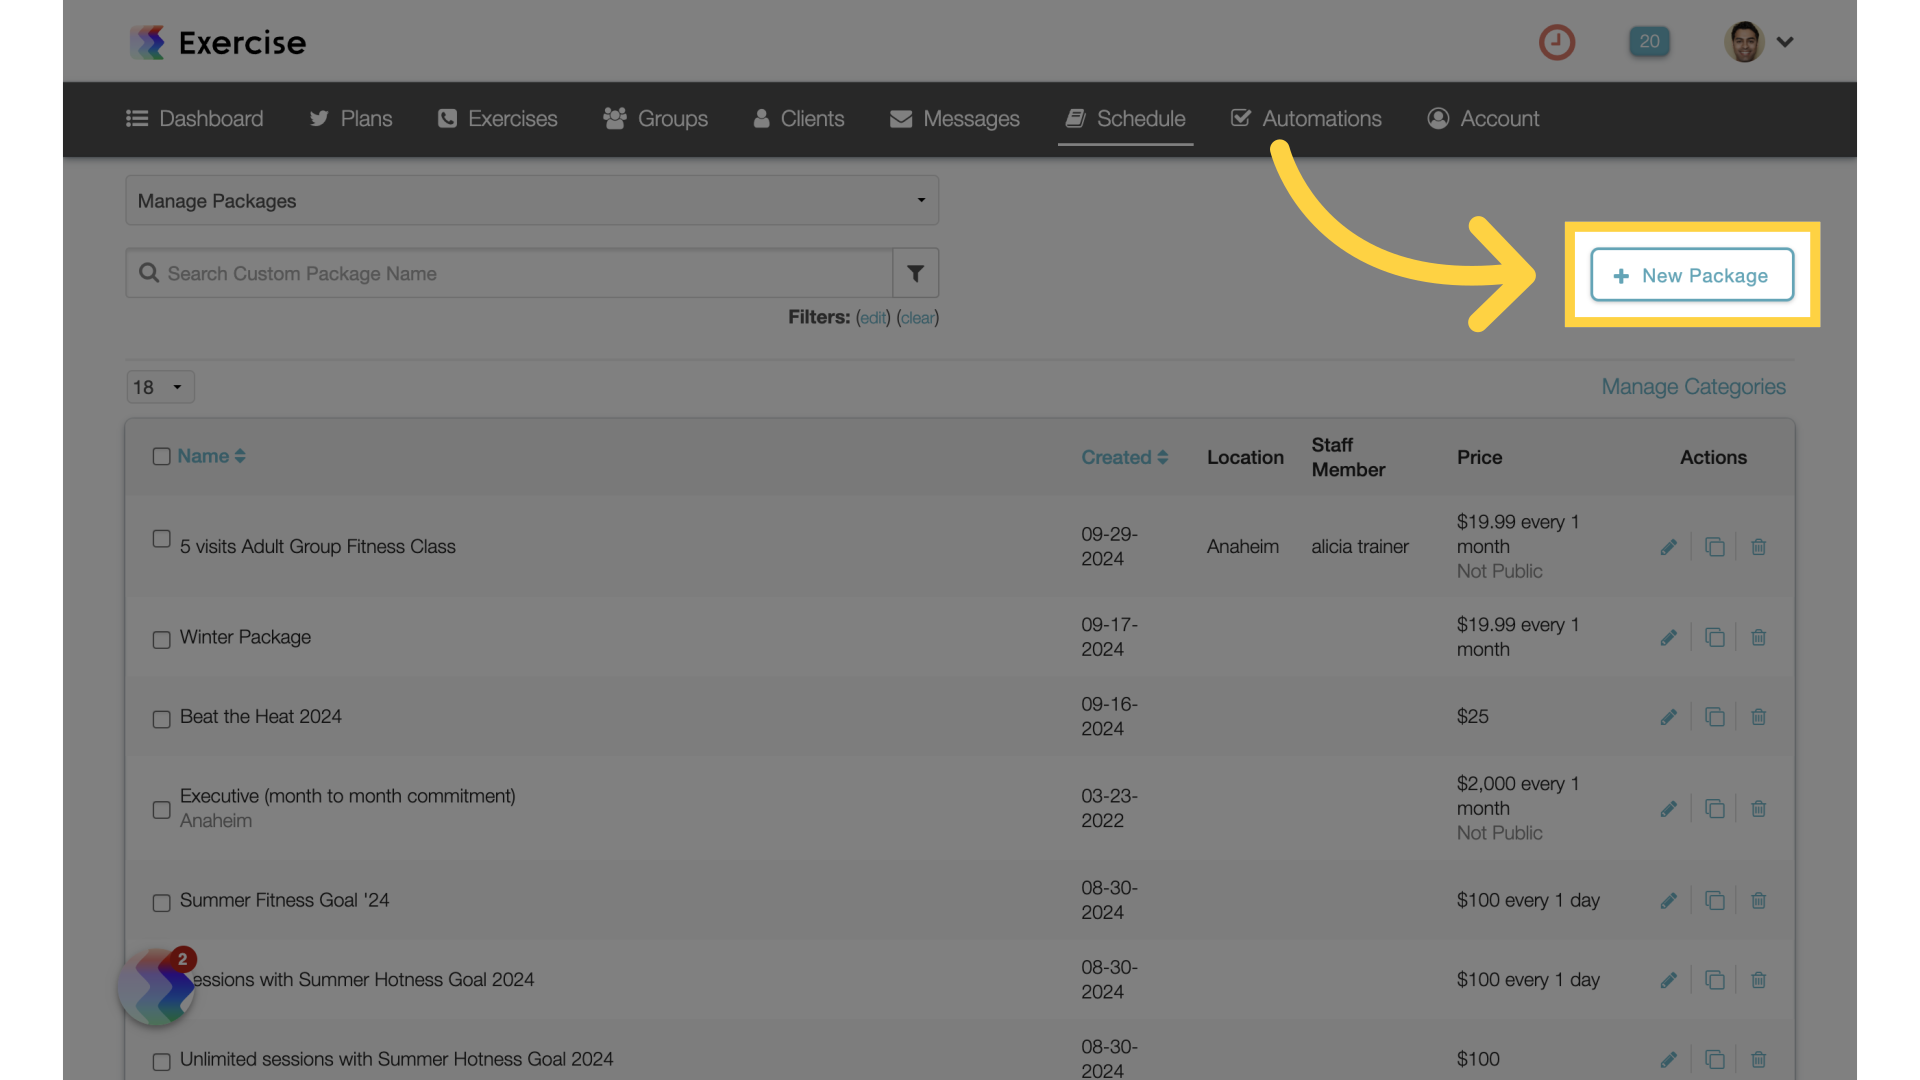Viewport: 1920px width, 1080px height.
Task: Open the Groups tab
Action: point(655,118)
